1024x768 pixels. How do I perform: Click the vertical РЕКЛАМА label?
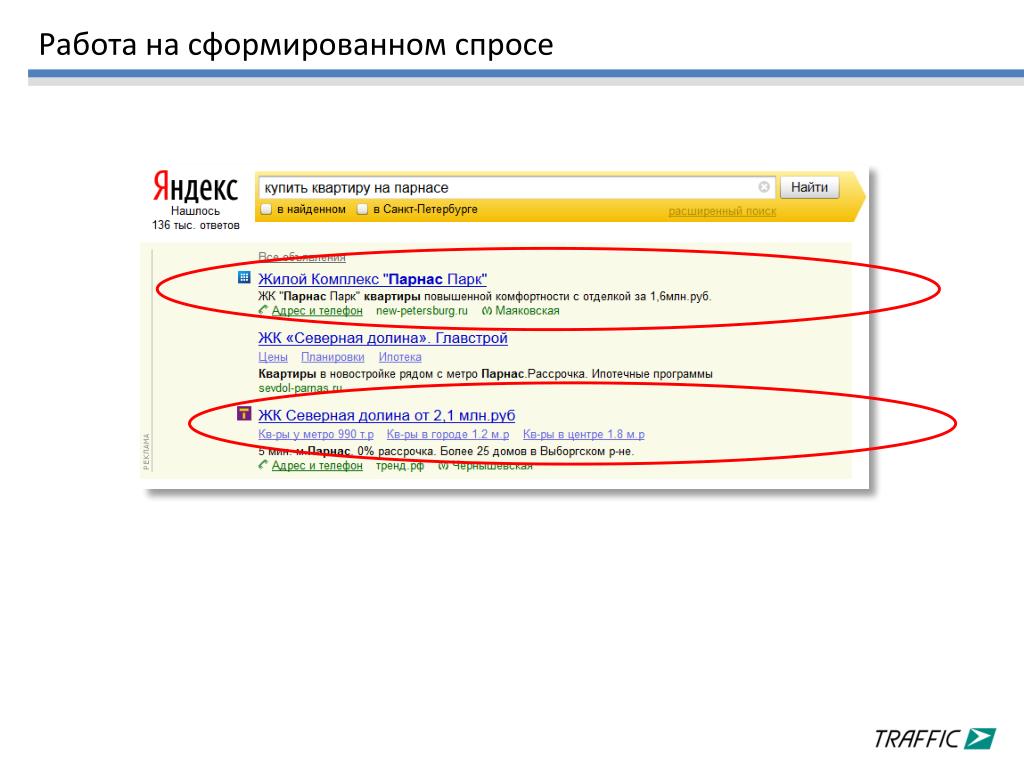coord(146,451)
